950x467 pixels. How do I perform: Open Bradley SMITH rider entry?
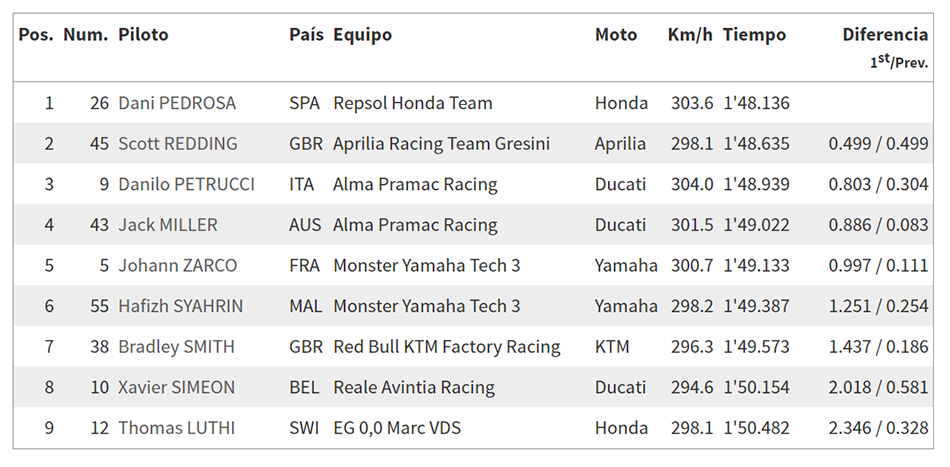(176, 347)
